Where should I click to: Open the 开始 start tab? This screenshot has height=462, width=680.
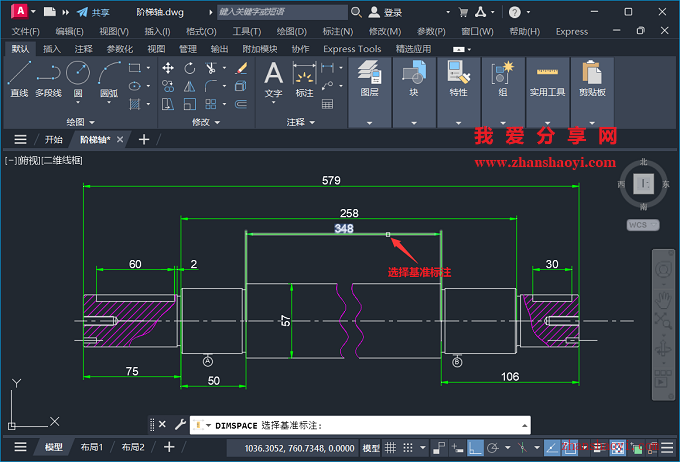54,140
